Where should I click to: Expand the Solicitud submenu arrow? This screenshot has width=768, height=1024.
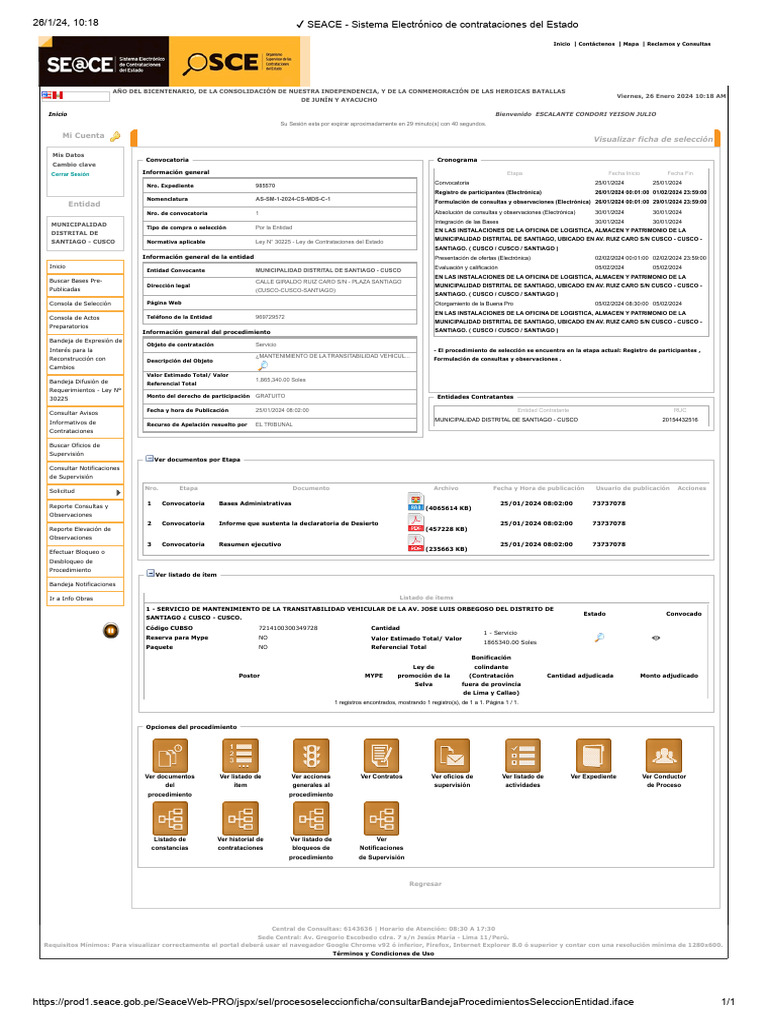[x=118, y=492]
